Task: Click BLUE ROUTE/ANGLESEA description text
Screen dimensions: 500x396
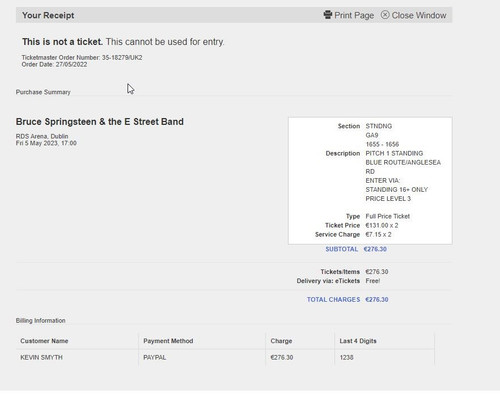Action: coord(403,162)
